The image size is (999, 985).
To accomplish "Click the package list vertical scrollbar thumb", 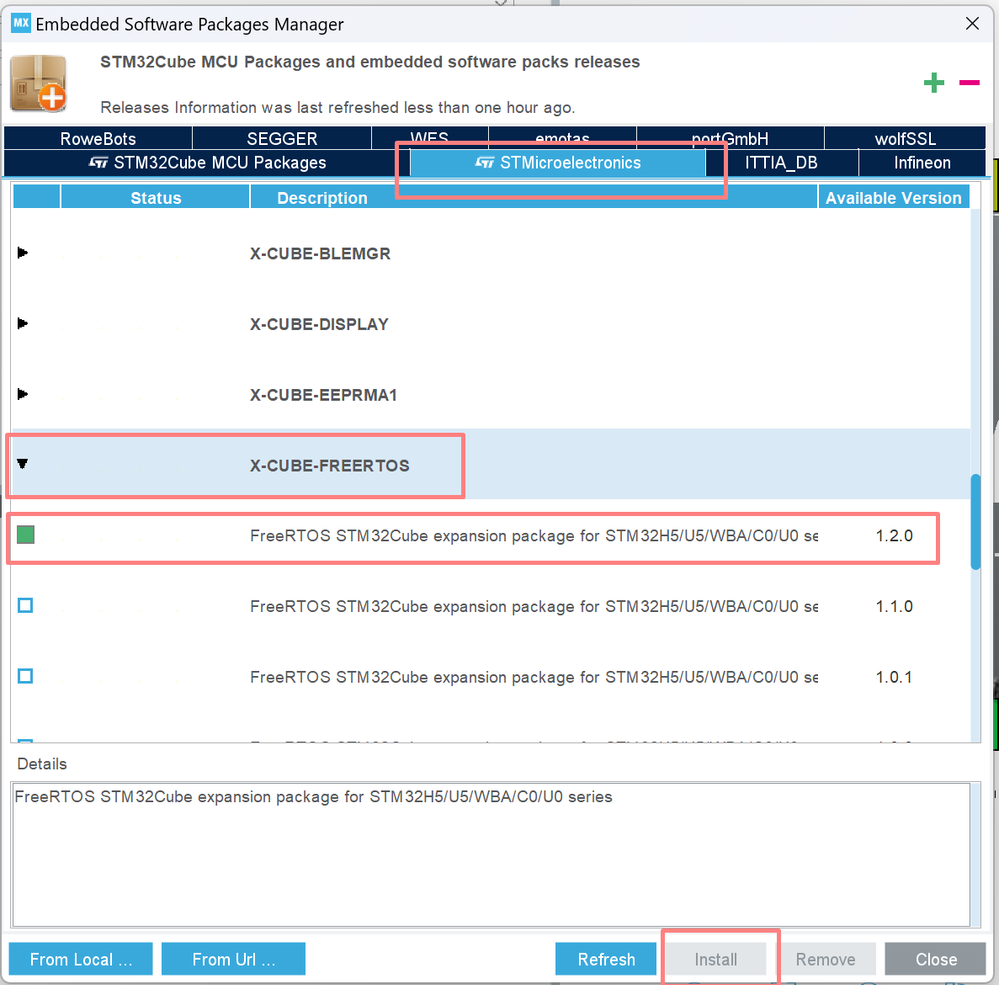I will [x=975, y=522].
